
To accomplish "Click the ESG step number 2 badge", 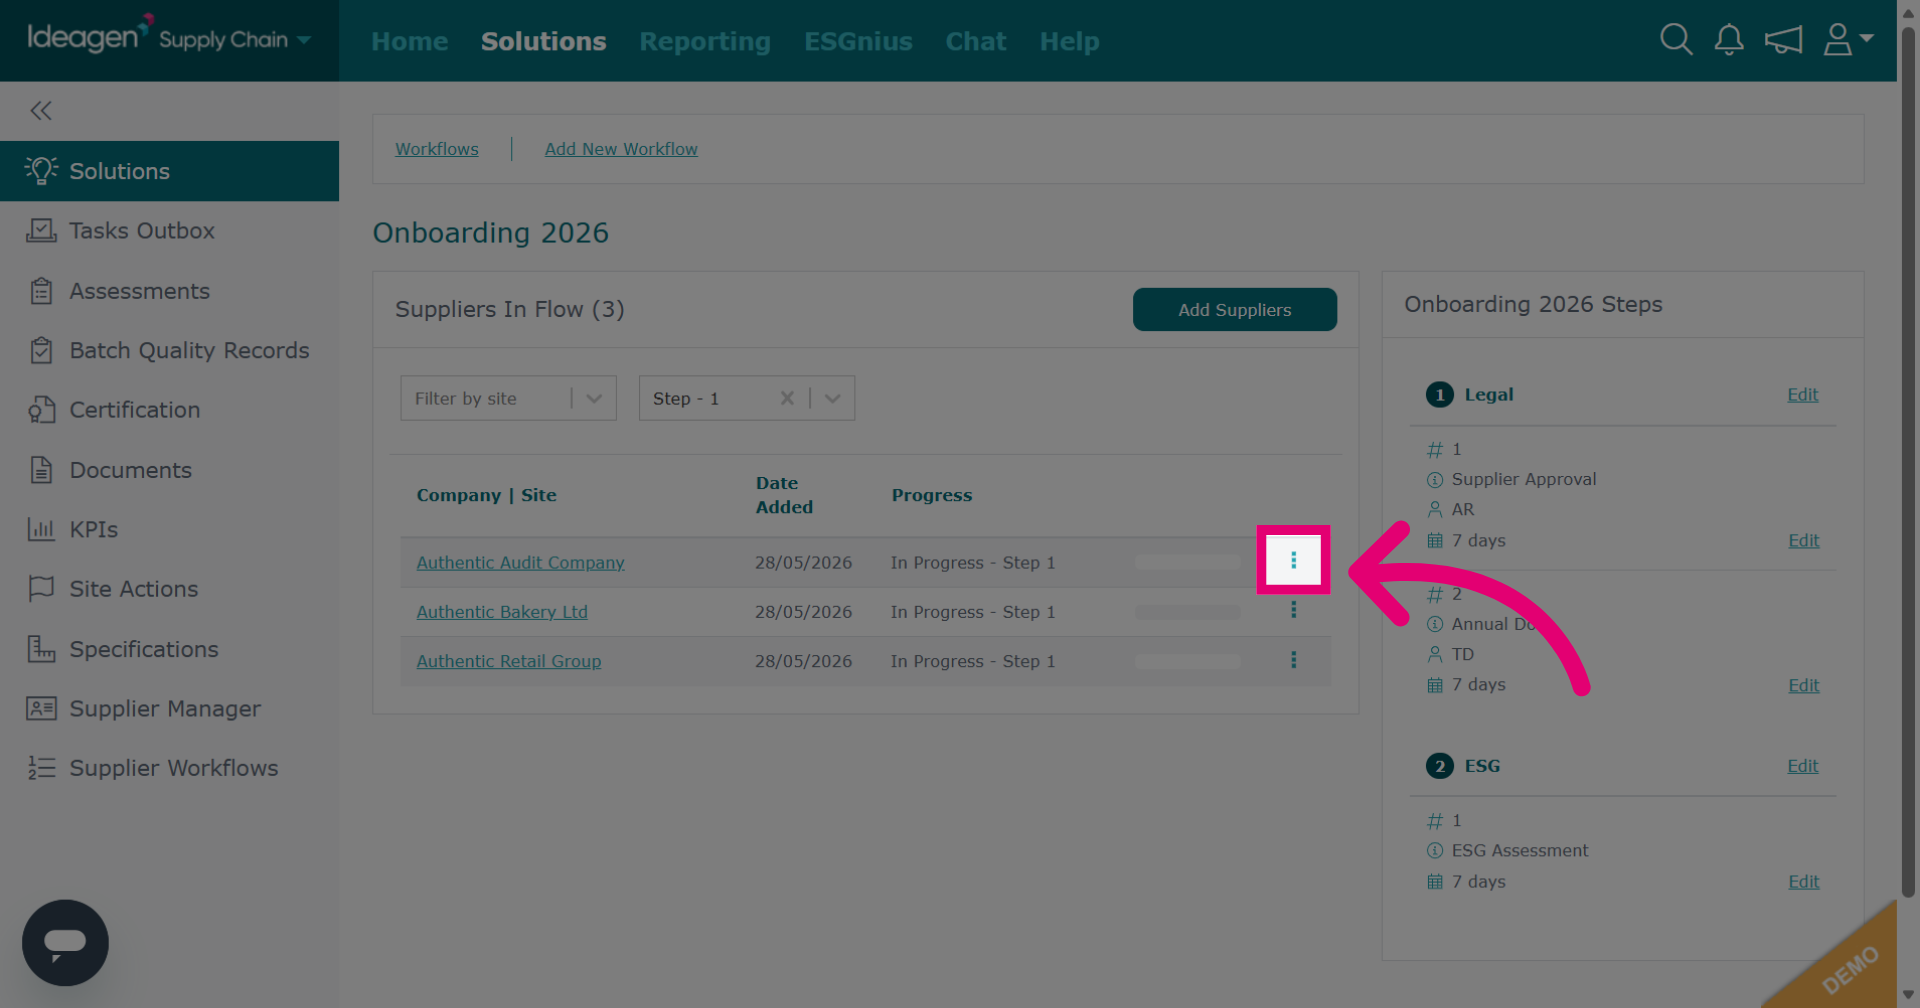I will point(1439,766).
